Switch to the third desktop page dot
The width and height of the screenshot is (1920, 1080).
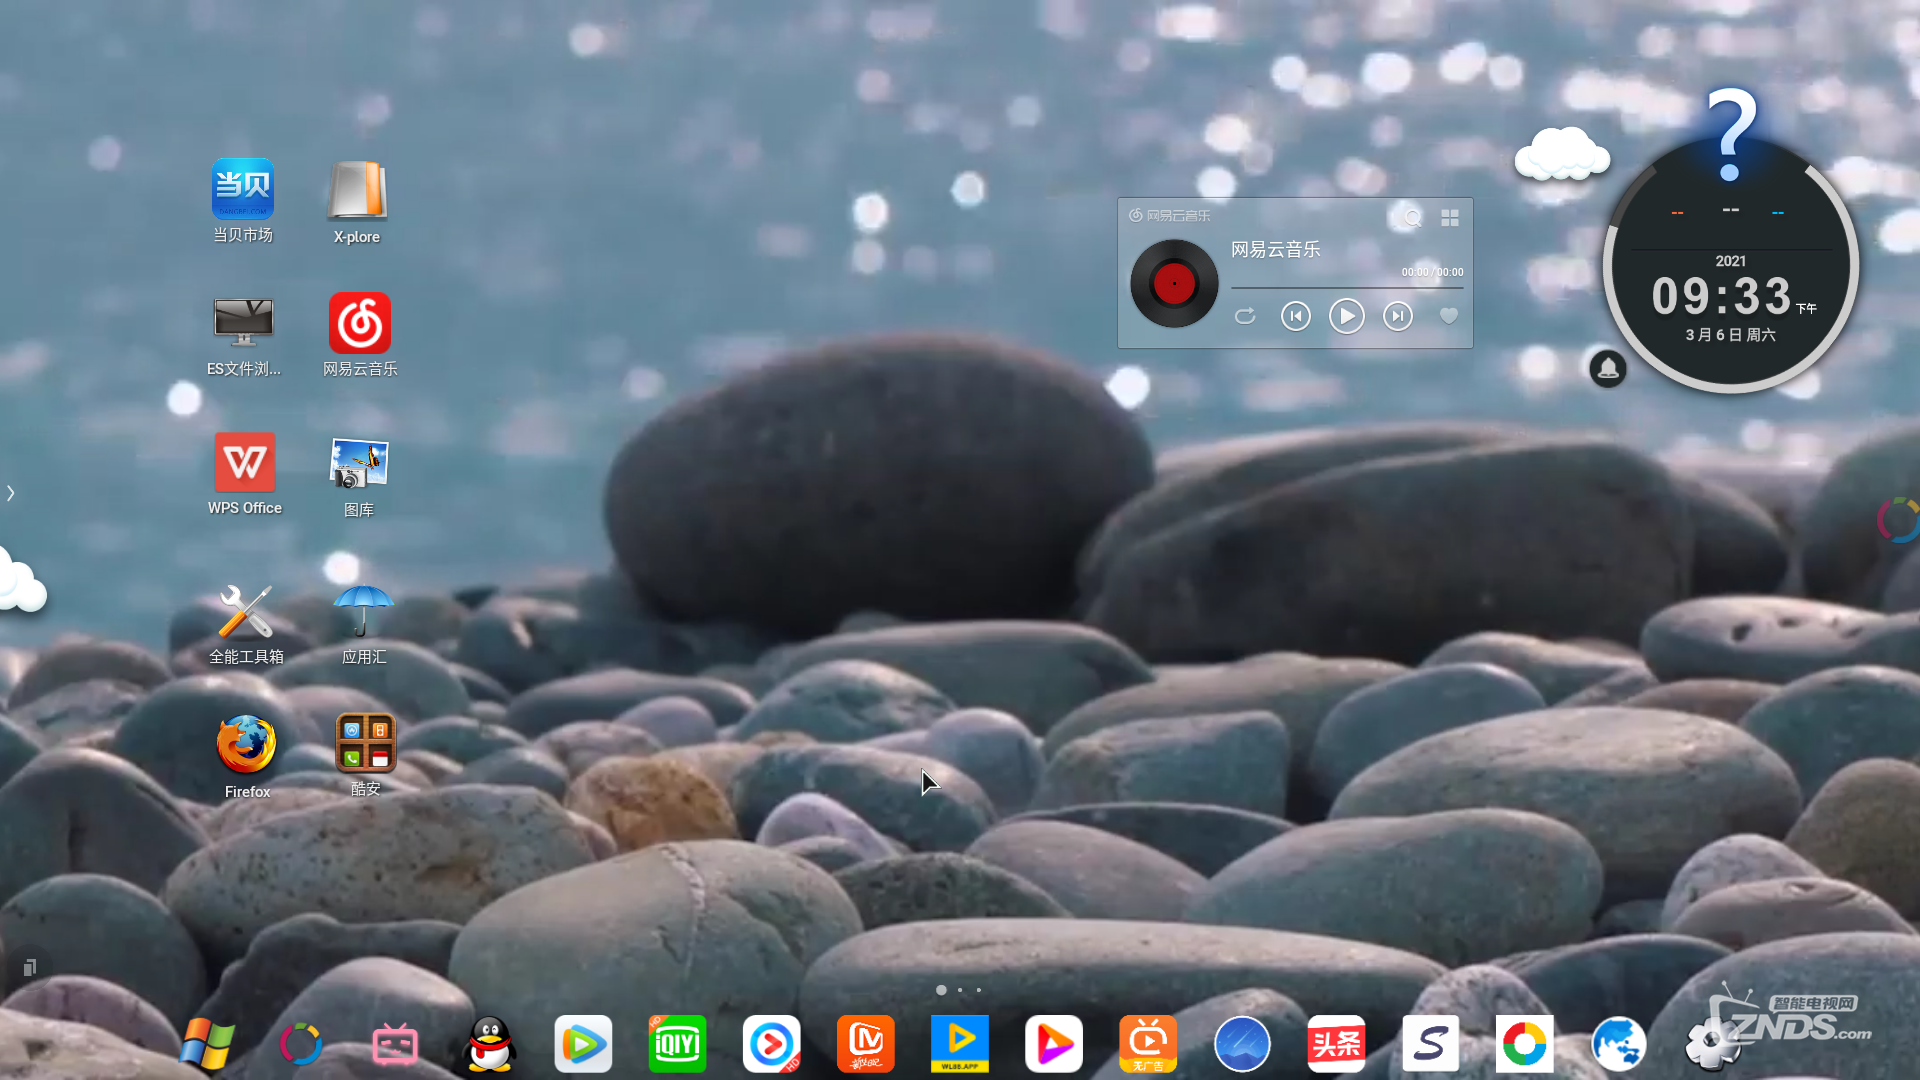979,990
